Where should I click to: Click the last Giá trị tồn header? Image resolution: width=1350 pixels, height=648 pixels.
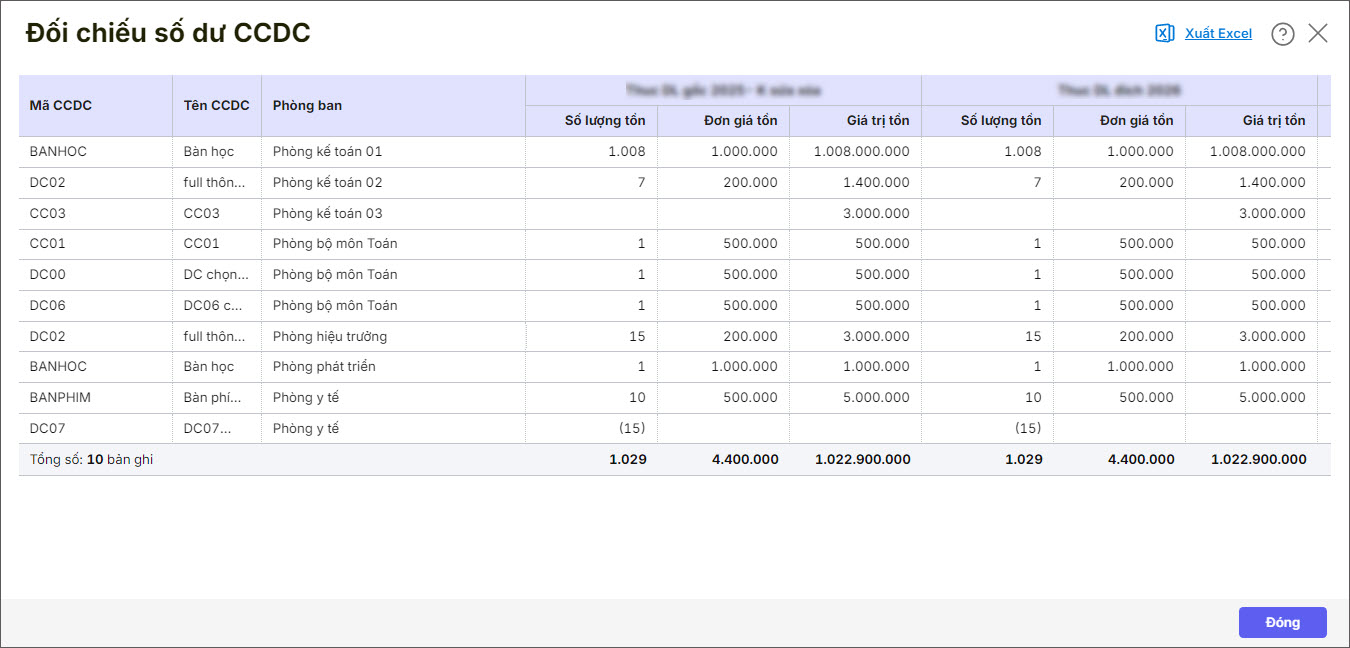click(1273, 121)
